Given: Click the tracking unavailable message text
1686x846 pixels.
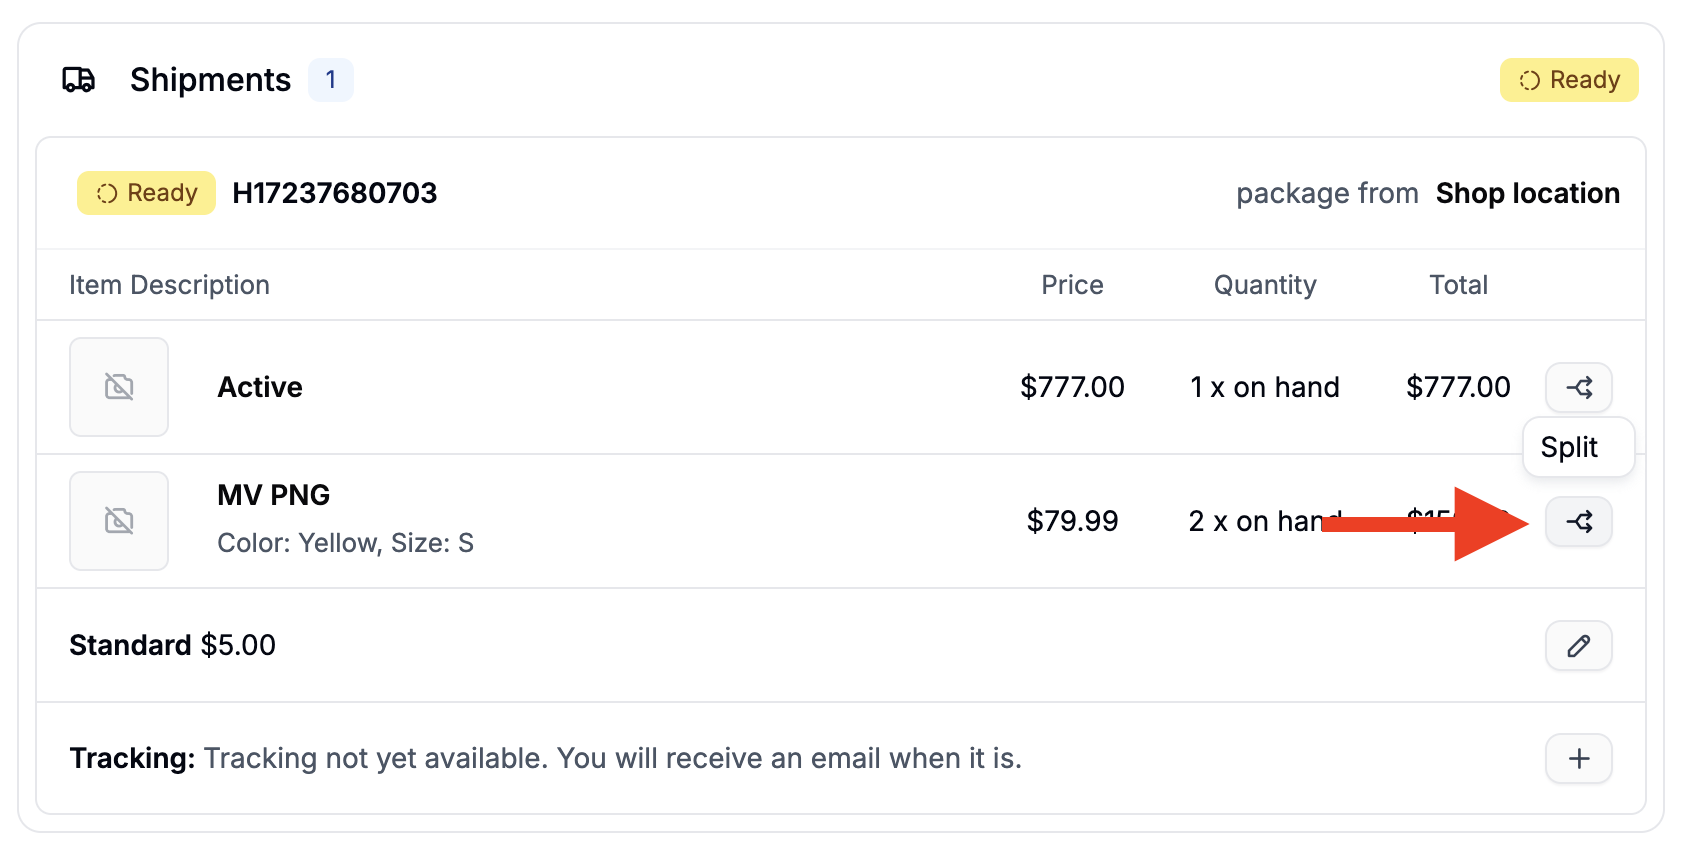Looking at the screenshot, I should (612, 758).
